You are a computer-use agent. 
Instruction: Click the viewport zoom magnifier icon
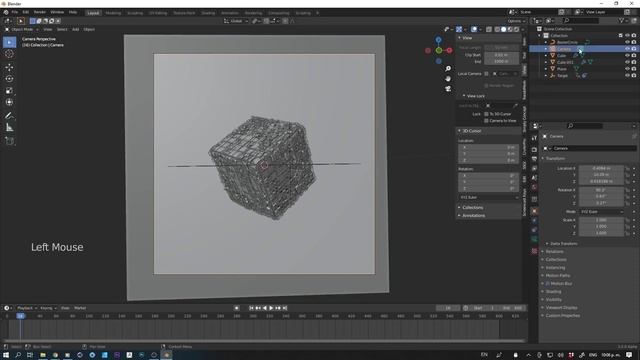pos(448,69)
